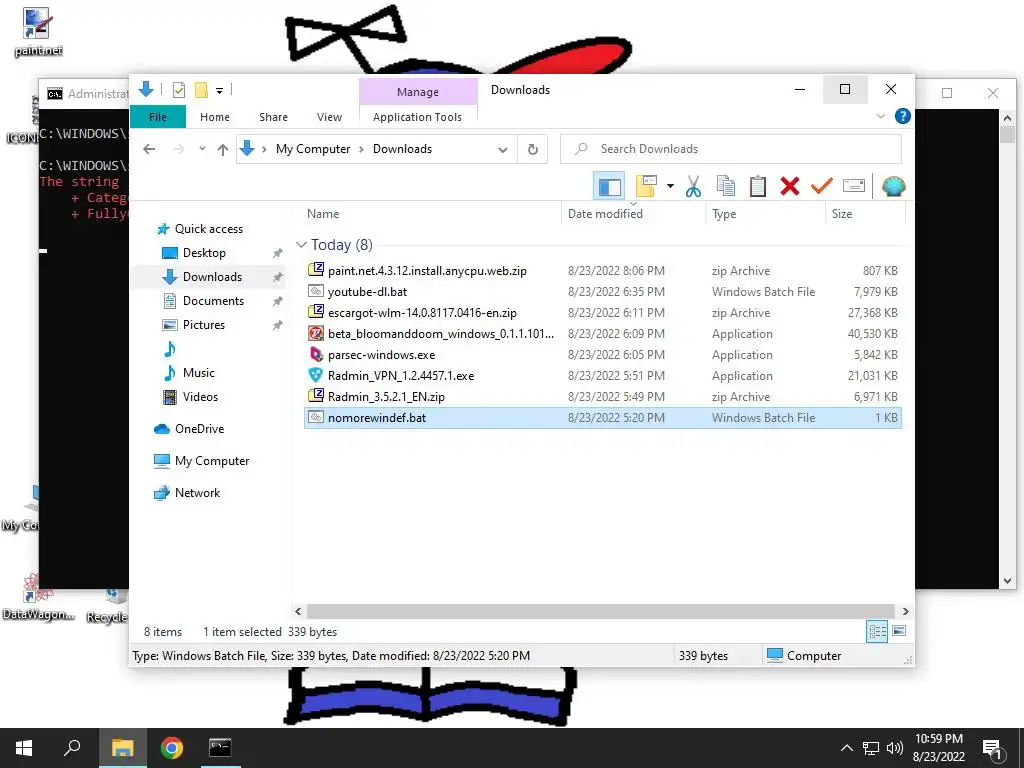Select beta_bloomanddoom_windows application file
1024x768 pixels.
tap(603, 334)
